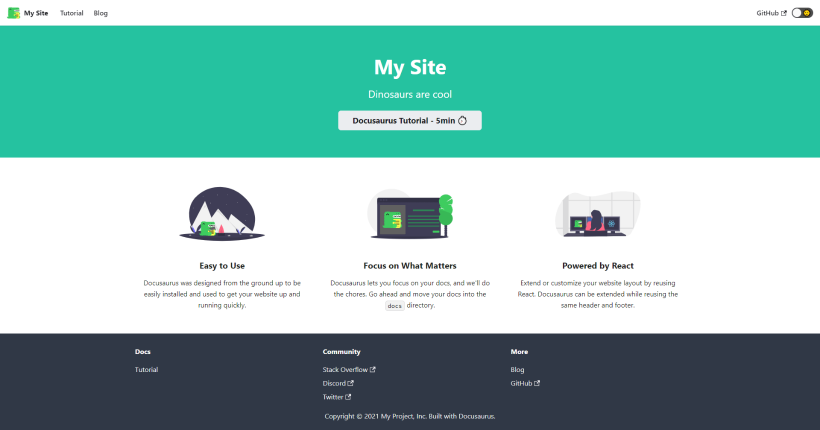Click the external link icon beside navbar GitHub
This screenshot has height=430, width=820.
tap(784, 13)
